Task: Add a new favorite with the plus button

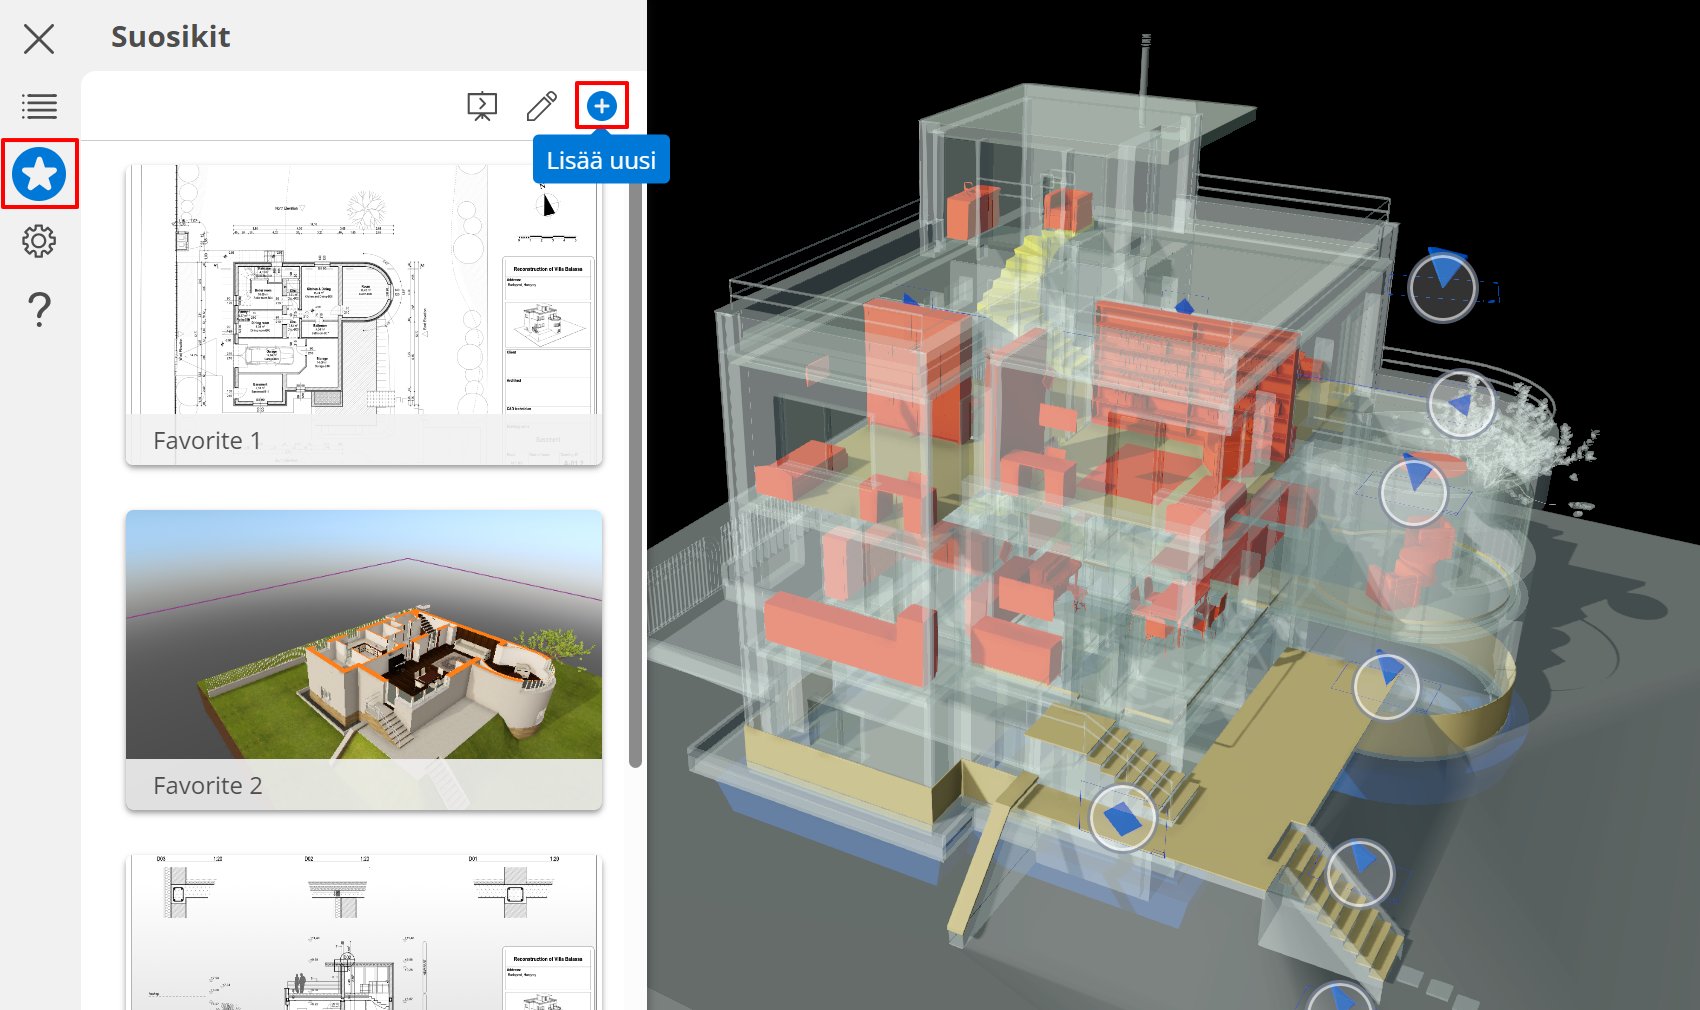Action: (x=602, y=106)
